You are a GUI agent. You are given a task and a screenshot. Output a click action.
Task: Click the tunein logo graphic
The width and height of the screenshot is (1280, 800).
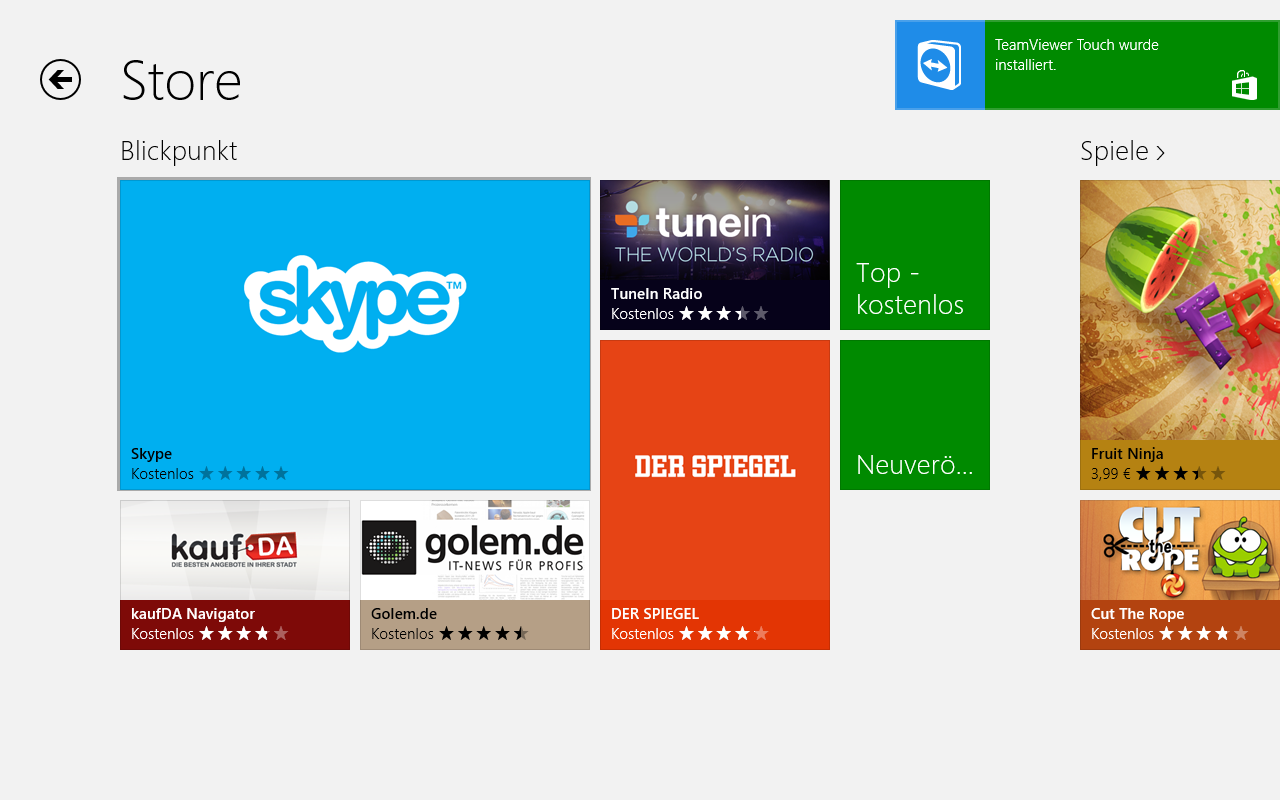714,232
